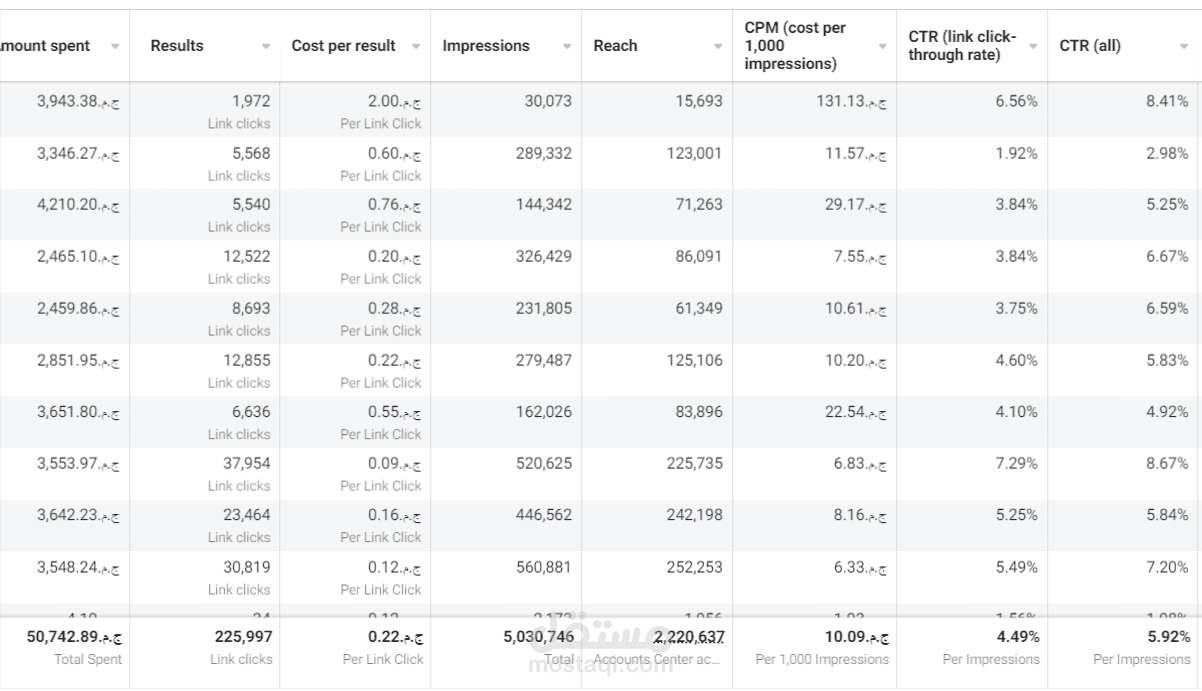Image resolution: width=1202 pixels, height=691 pixels.
Task: Click the CTR (all) column dropdown arrow
Action: 1184,46
